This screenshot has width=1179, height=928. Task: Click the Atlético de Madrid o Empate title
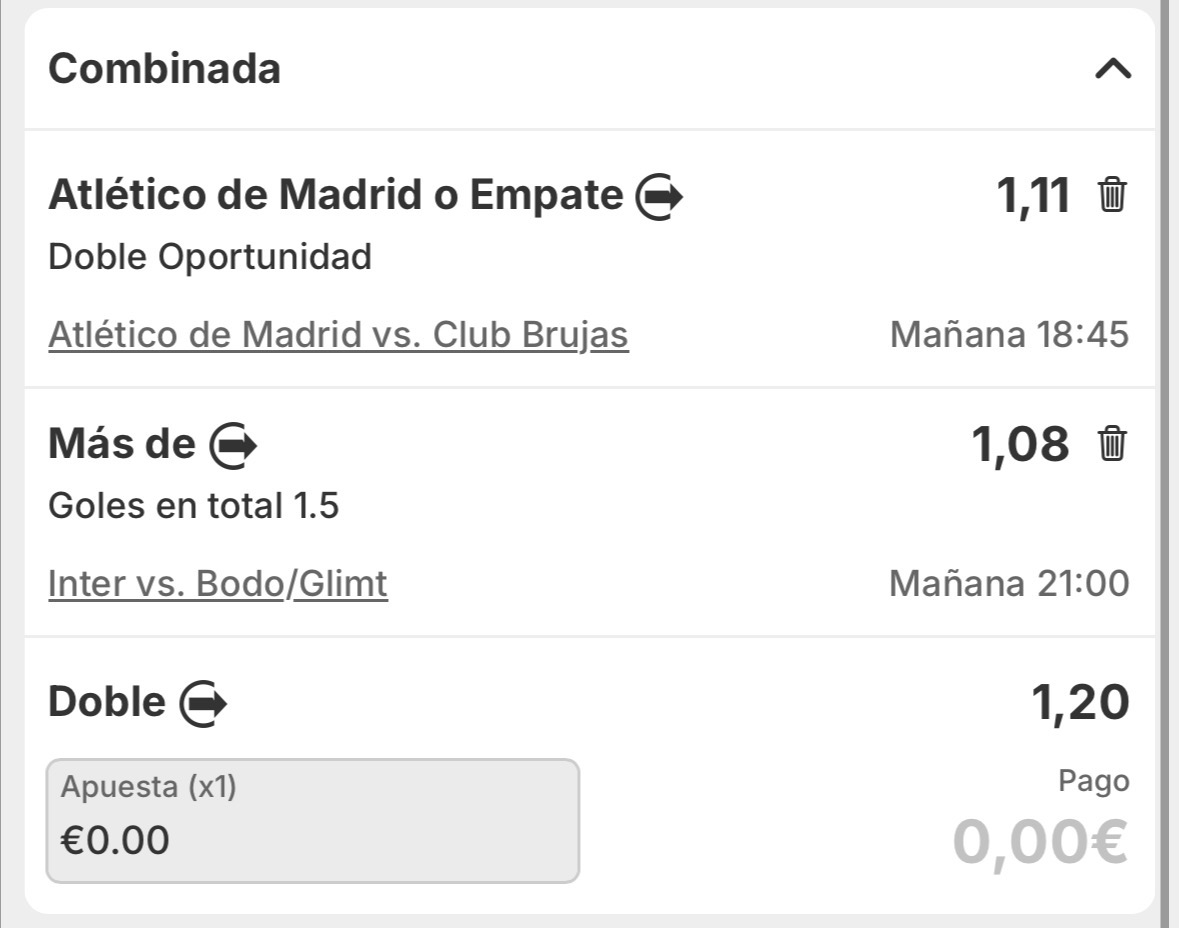[x=335, y=195]
